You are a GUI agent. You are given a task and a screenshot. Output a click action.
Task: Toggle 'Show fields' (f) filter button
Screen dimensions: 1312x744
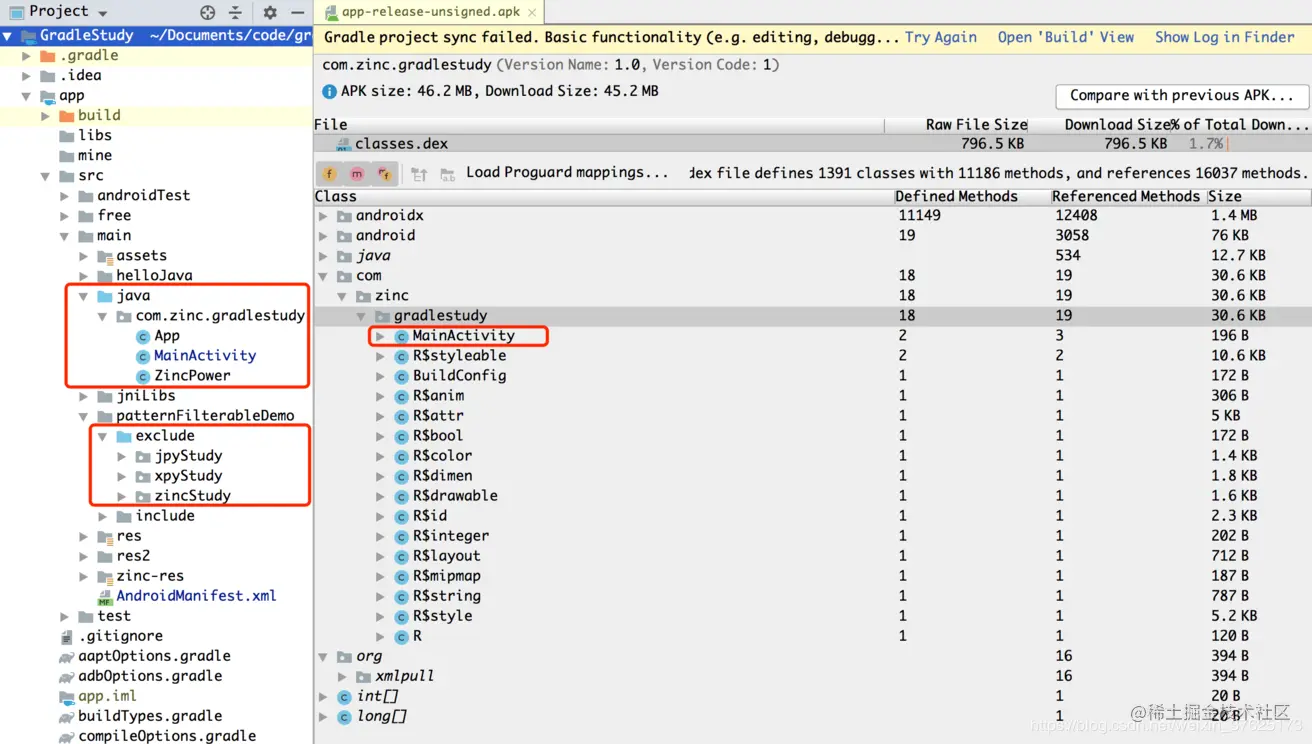(330, 174)
